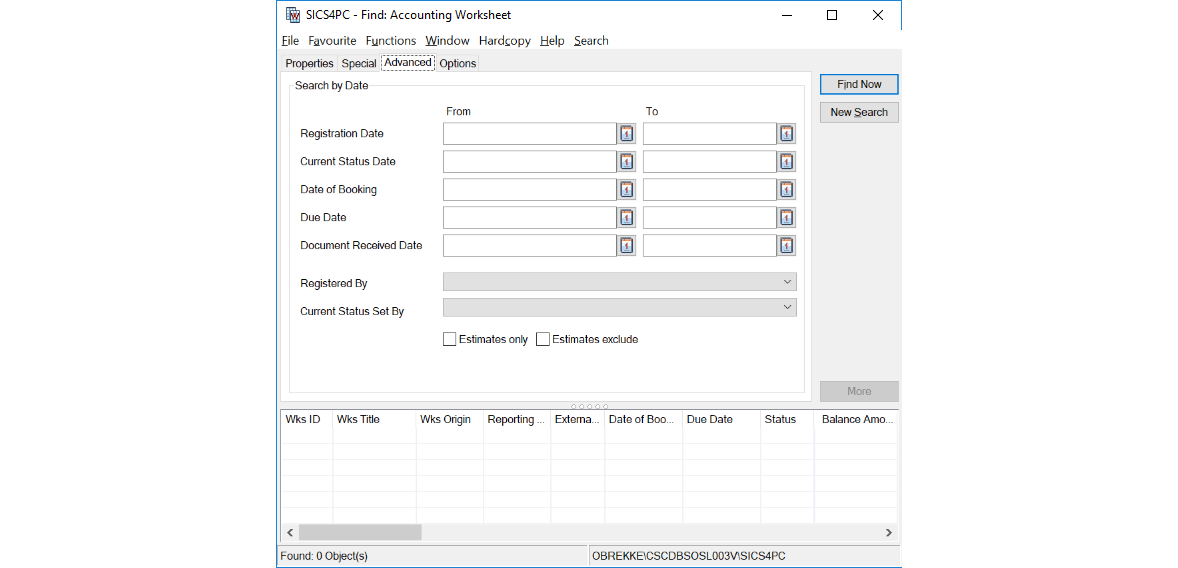Open the Favourite menu
The image size is (1178, 568).
click(x=332, y=41)
